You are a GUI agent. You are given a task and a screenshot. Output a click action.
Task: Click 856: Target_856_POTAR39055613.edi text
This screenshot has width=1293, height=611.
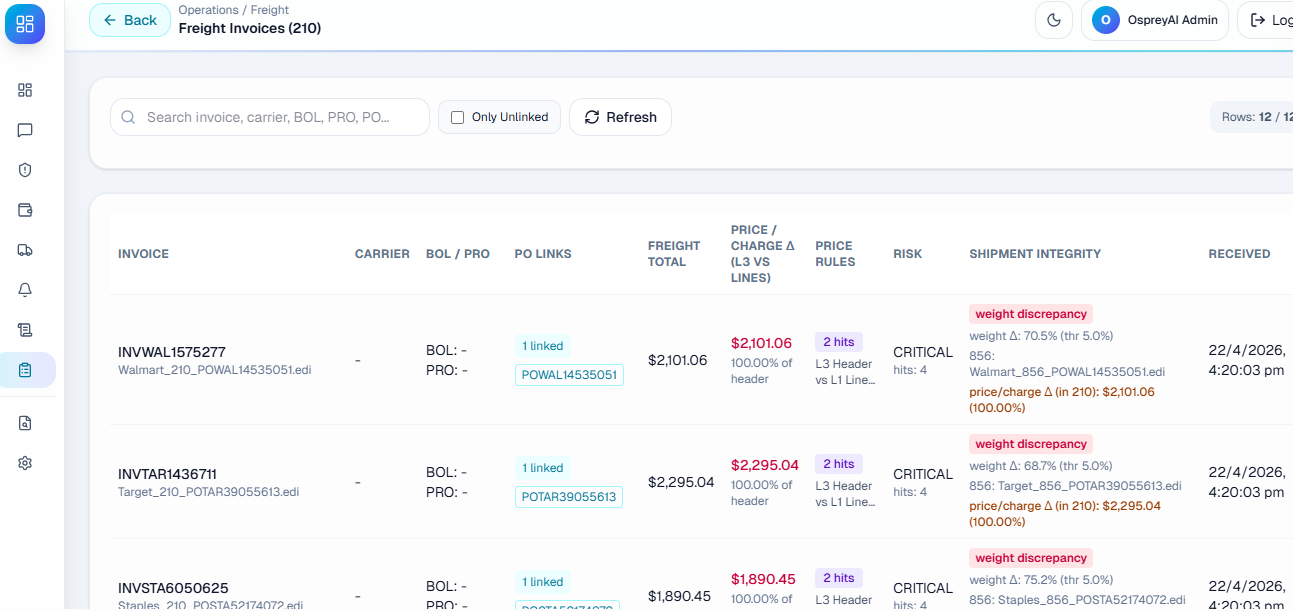(1075, 486)
